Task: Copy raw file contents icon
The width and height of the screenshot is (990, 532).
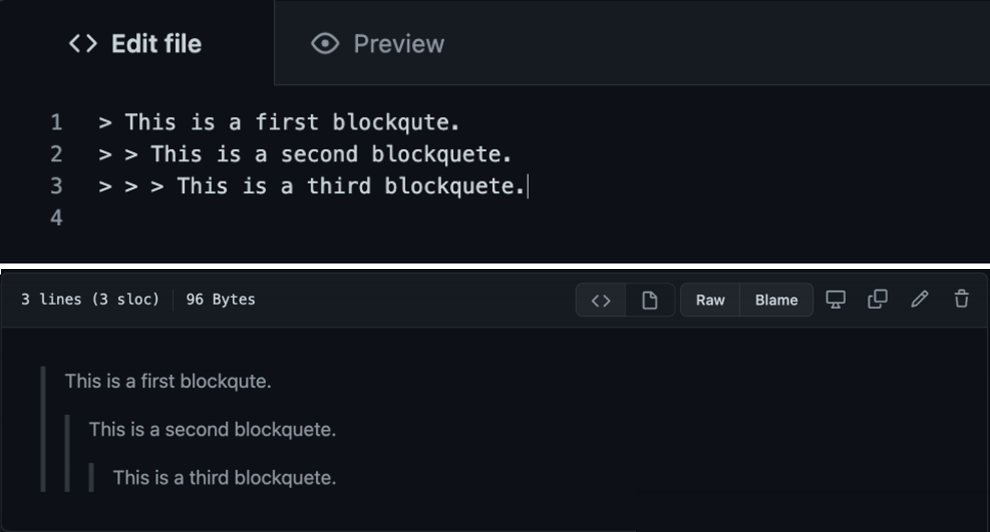Action: [877, 299]
